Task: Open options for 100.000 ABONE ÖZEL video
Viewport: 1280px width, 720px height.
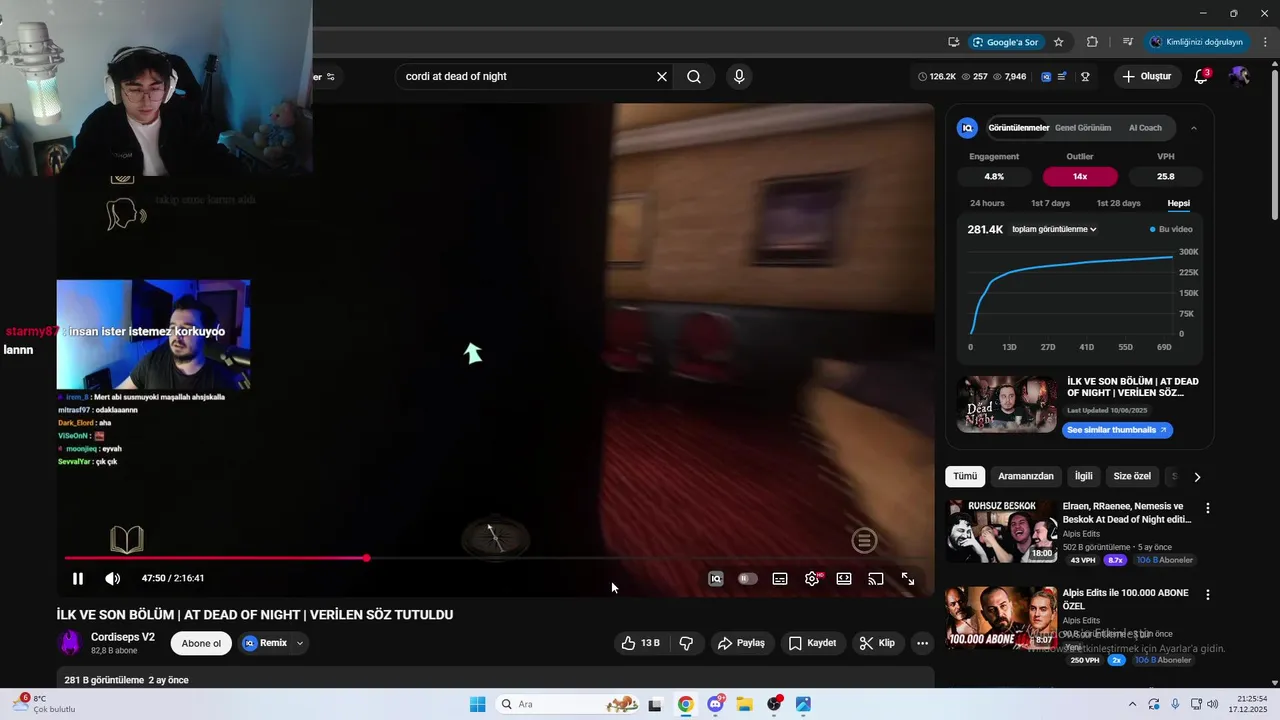Action: tap(1207, 594)
